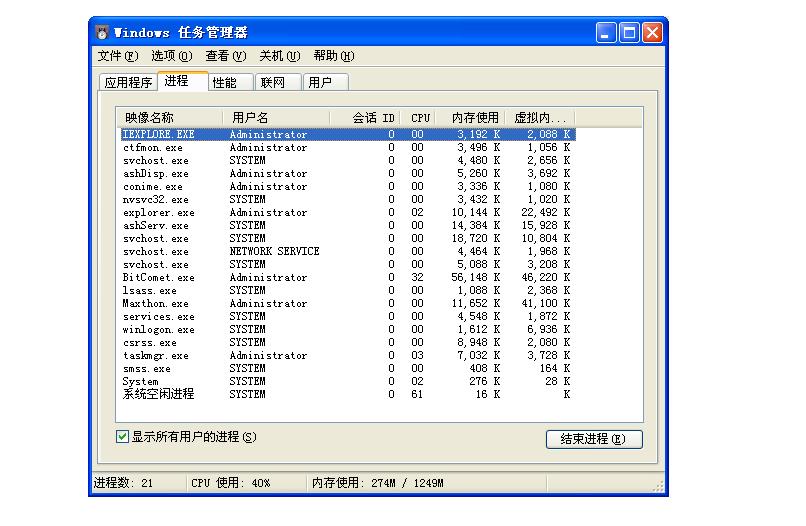Toggle 显示所有用户的进程 checkbox
This screenshot has height=526, width=806.
[x=122, y=437]
